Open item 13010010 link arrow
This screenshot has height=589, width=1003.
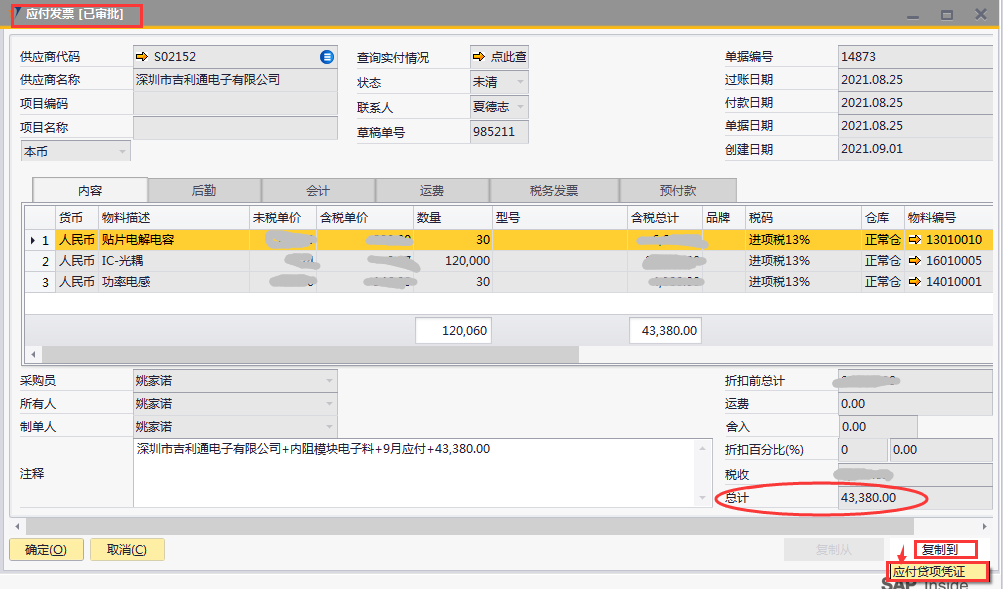pos(914,240)
